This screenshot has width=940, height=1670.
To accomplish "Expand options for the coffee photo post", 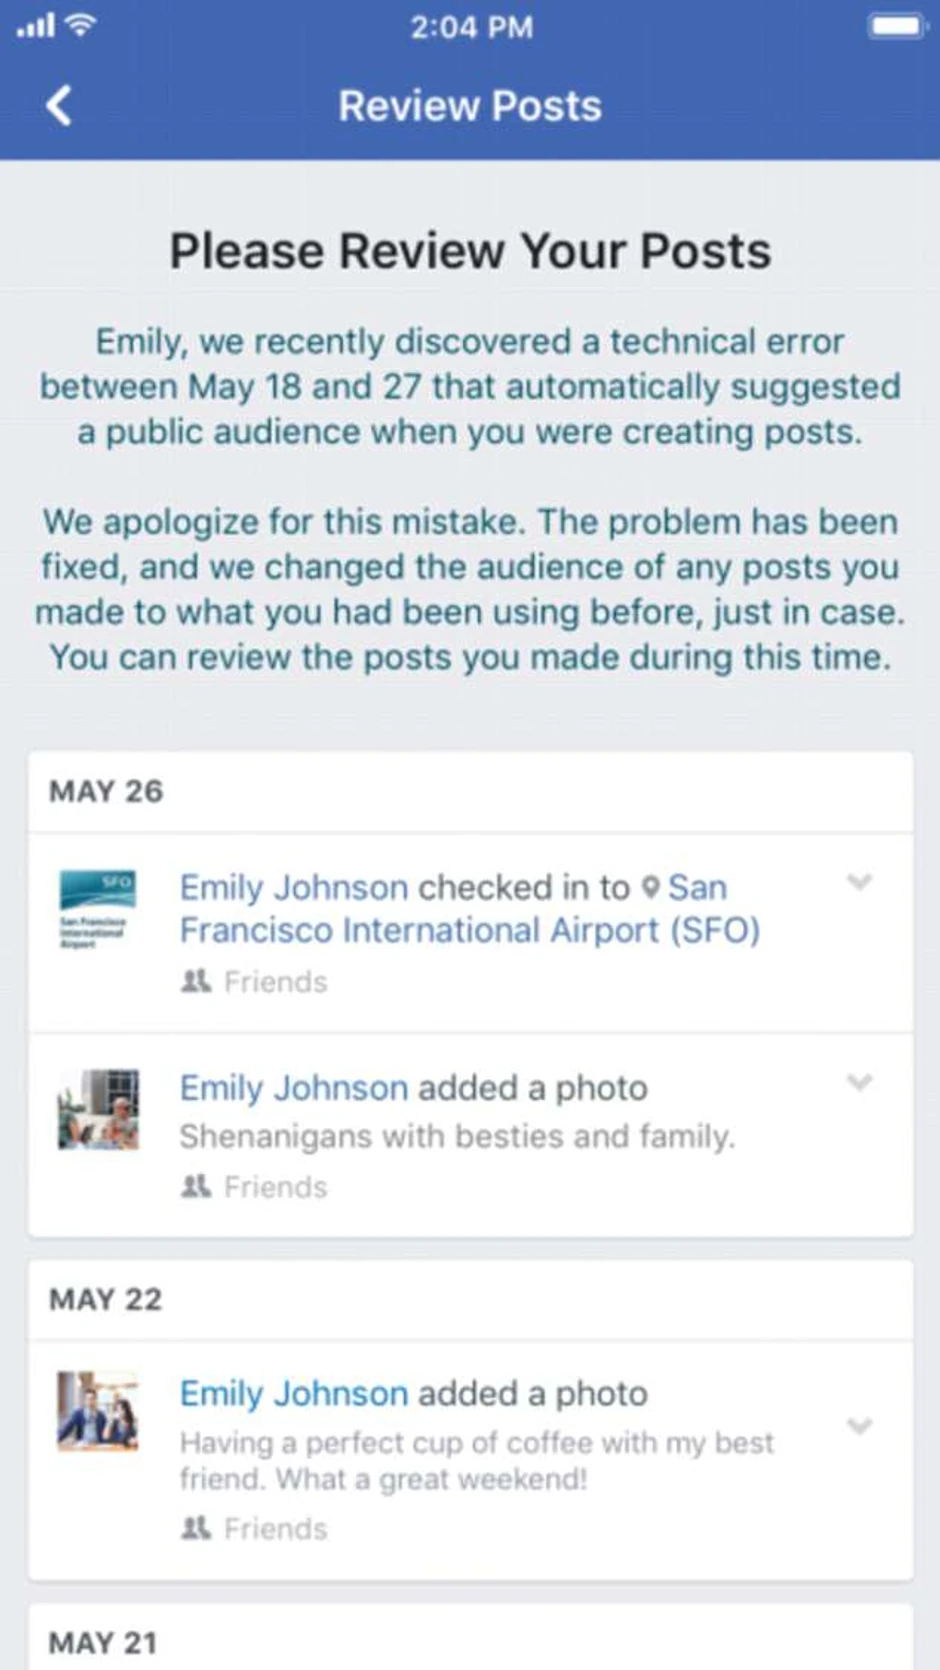I will [859, 1426].
